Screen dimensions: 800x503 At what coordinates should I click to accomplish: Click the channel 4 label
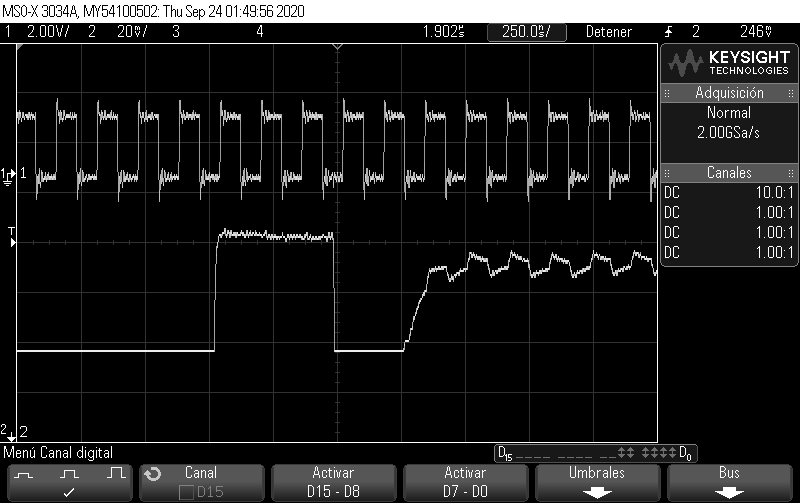[x=260, y=32]
